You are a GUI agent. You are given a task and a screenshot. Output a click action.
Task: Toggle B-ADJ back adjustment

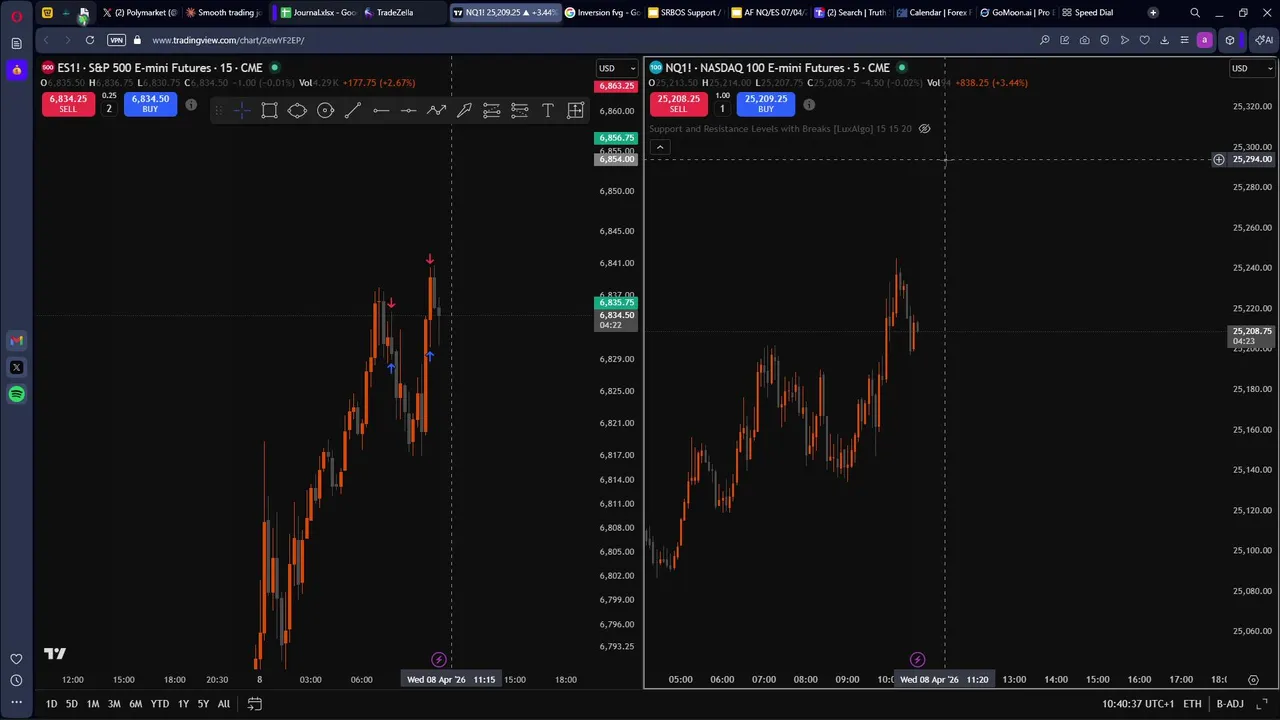coord(1230,704)
